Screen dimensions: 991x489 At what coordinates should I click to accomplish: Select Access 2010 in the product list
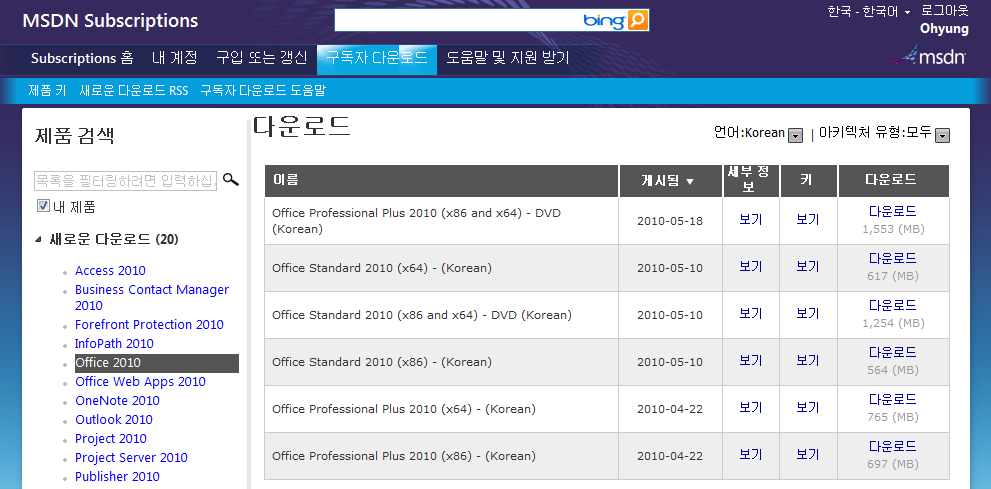click(110, 270)
